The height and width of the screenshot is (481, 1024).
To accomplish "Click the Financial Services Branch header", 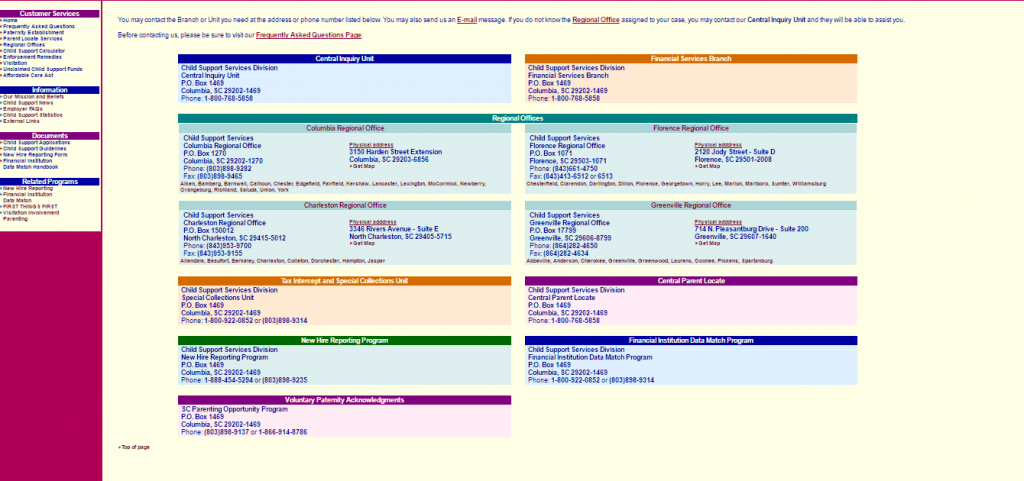I will tap(691, 59).
